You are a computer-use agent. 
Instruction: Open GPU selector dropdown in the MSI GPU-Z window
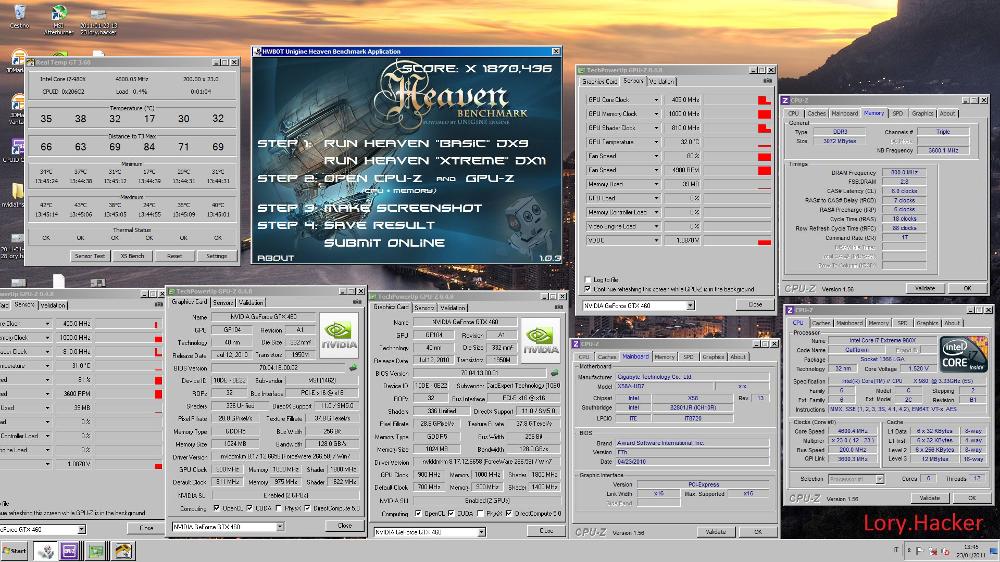[x=279, y=526]
